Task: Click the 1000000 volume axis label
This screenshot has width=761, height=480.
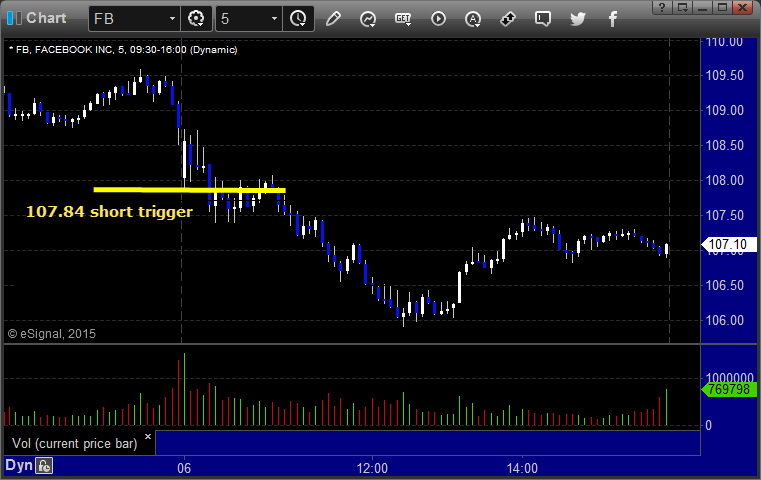Action: (729, 378)
